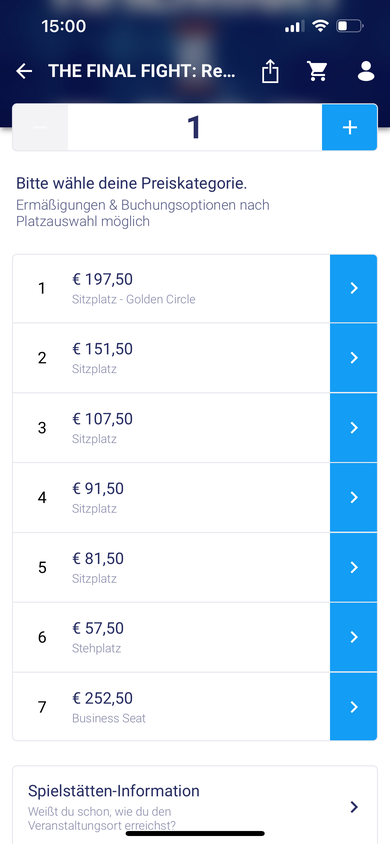Tap the ticket quantity number field

[195, 128]
